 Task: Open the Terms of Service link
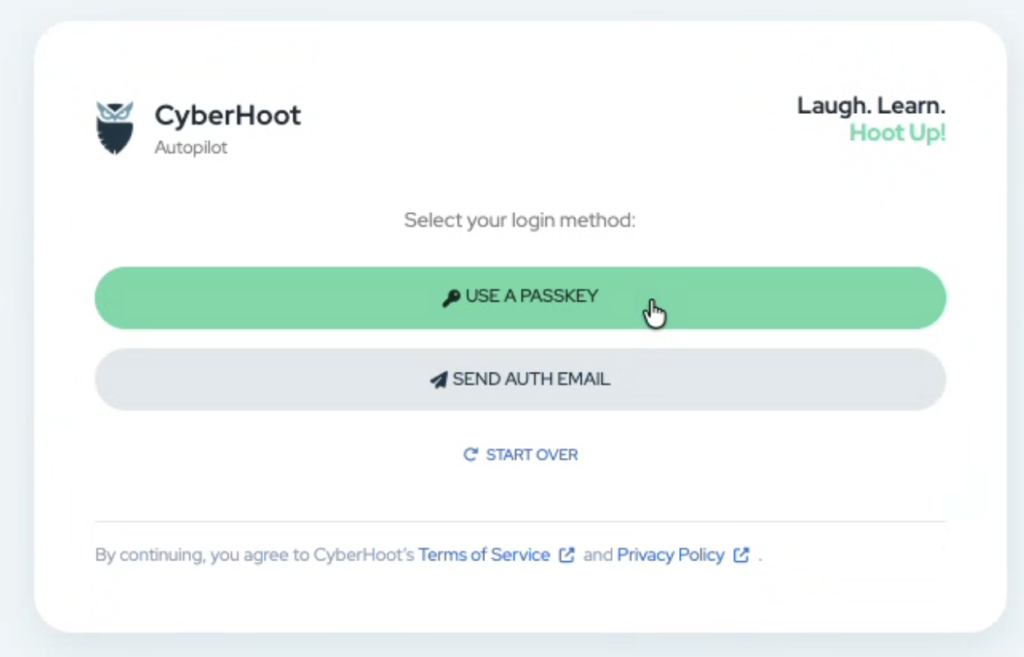[x=484, y=555]
